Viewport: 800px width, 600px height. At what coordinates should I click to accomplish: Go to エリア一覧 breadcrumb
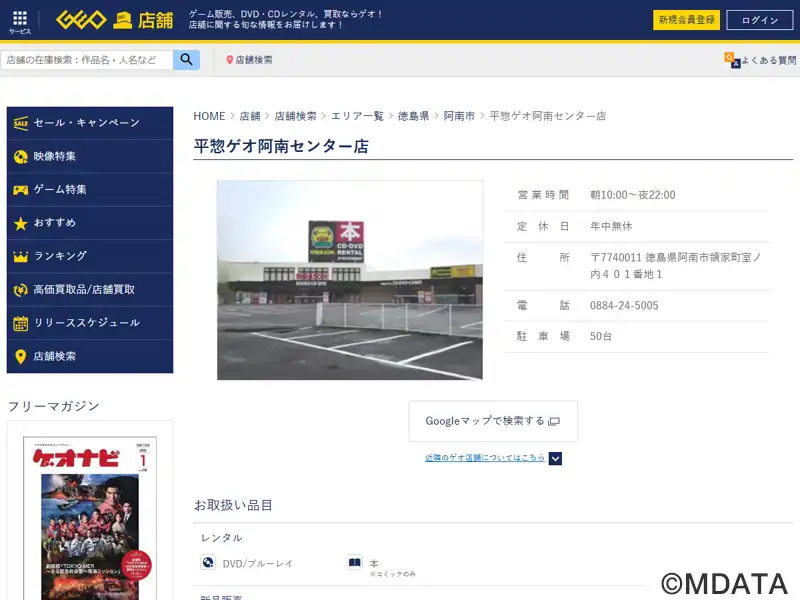[357, 116]
